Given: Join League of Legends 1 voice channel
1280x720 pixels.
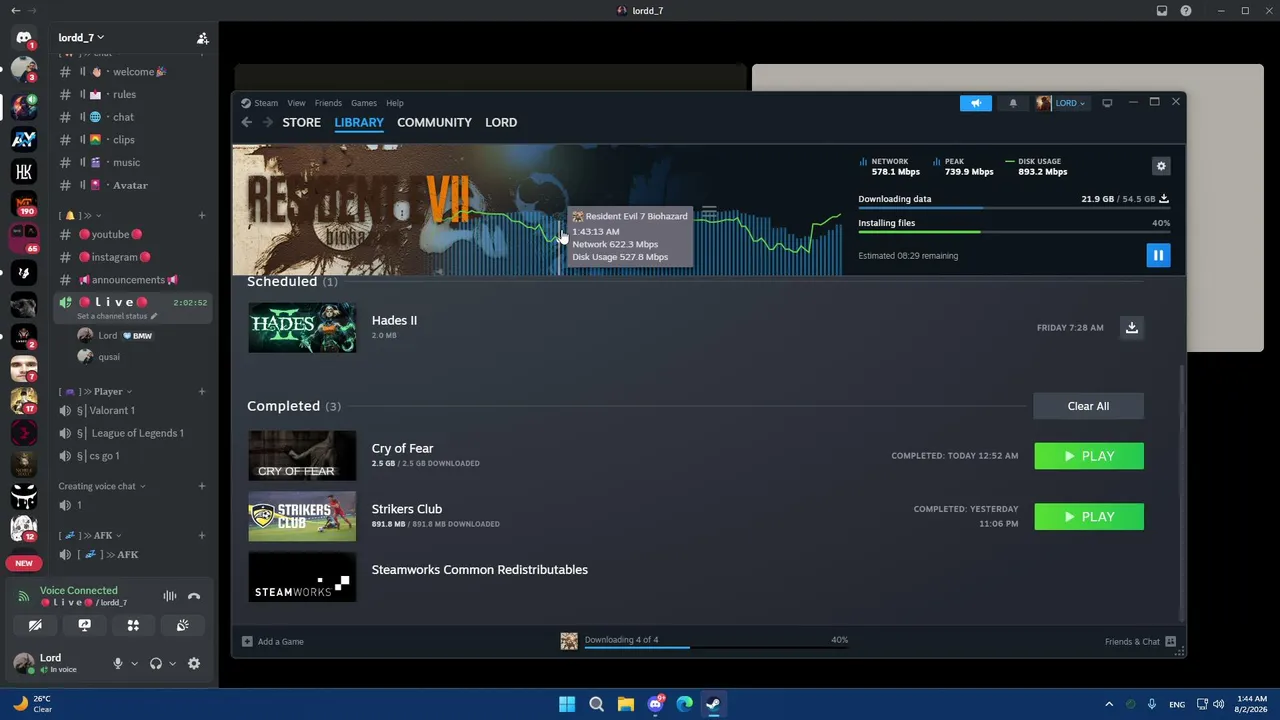Looking at the screenshot, I should click(133, 434).
